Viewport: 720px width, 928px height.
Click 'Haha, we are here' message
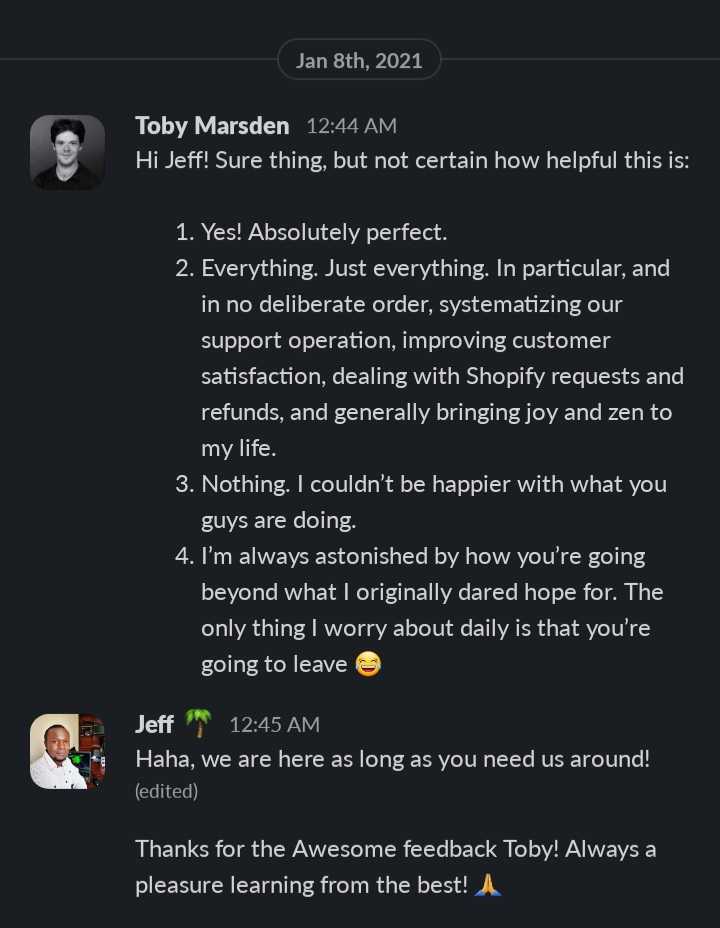[x=393, y=759]
